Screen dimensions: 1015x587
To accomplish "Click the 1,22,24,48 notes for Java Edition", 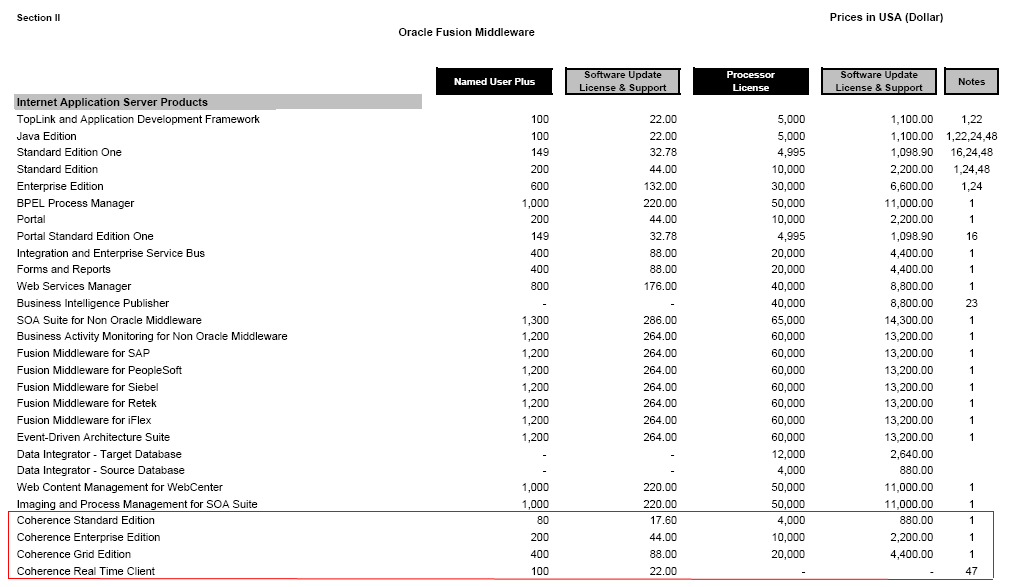I will pyautogui.click(x=971, y=136).
